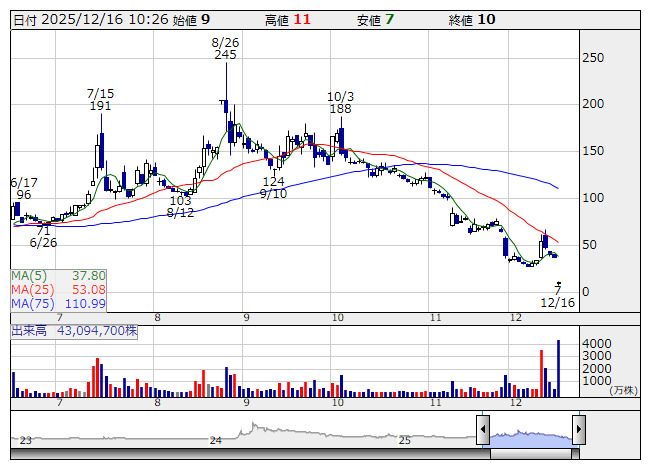Click year 23 in the overview timeline
653x470 pixels.
tap(26, 440)
